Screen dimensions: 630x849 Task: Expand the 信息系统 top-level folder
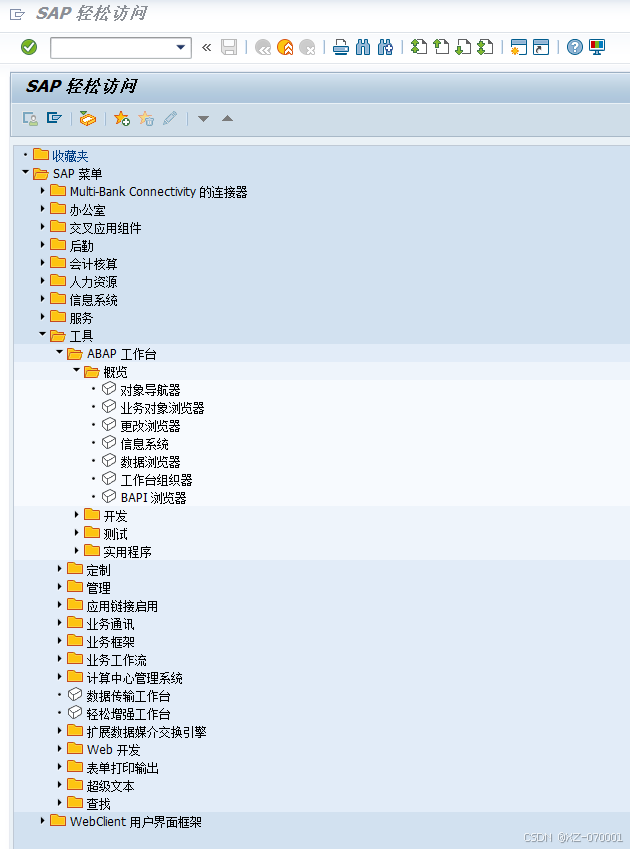[x=43, y=298]
